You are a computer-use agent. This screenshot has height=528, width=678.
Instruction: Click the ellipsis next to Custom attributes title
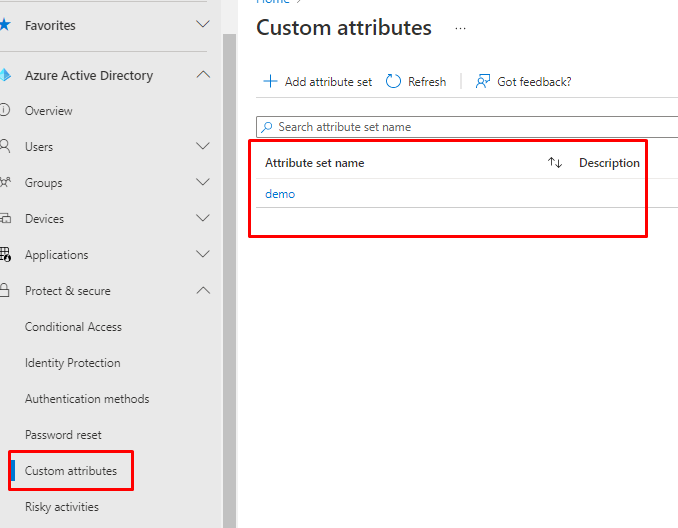[x=460, y=29]
